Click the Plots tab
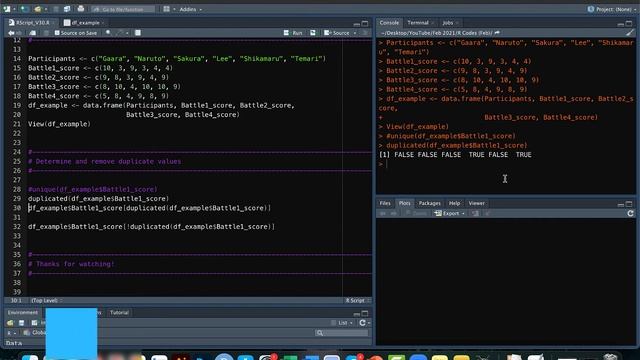 click(404, 203)
